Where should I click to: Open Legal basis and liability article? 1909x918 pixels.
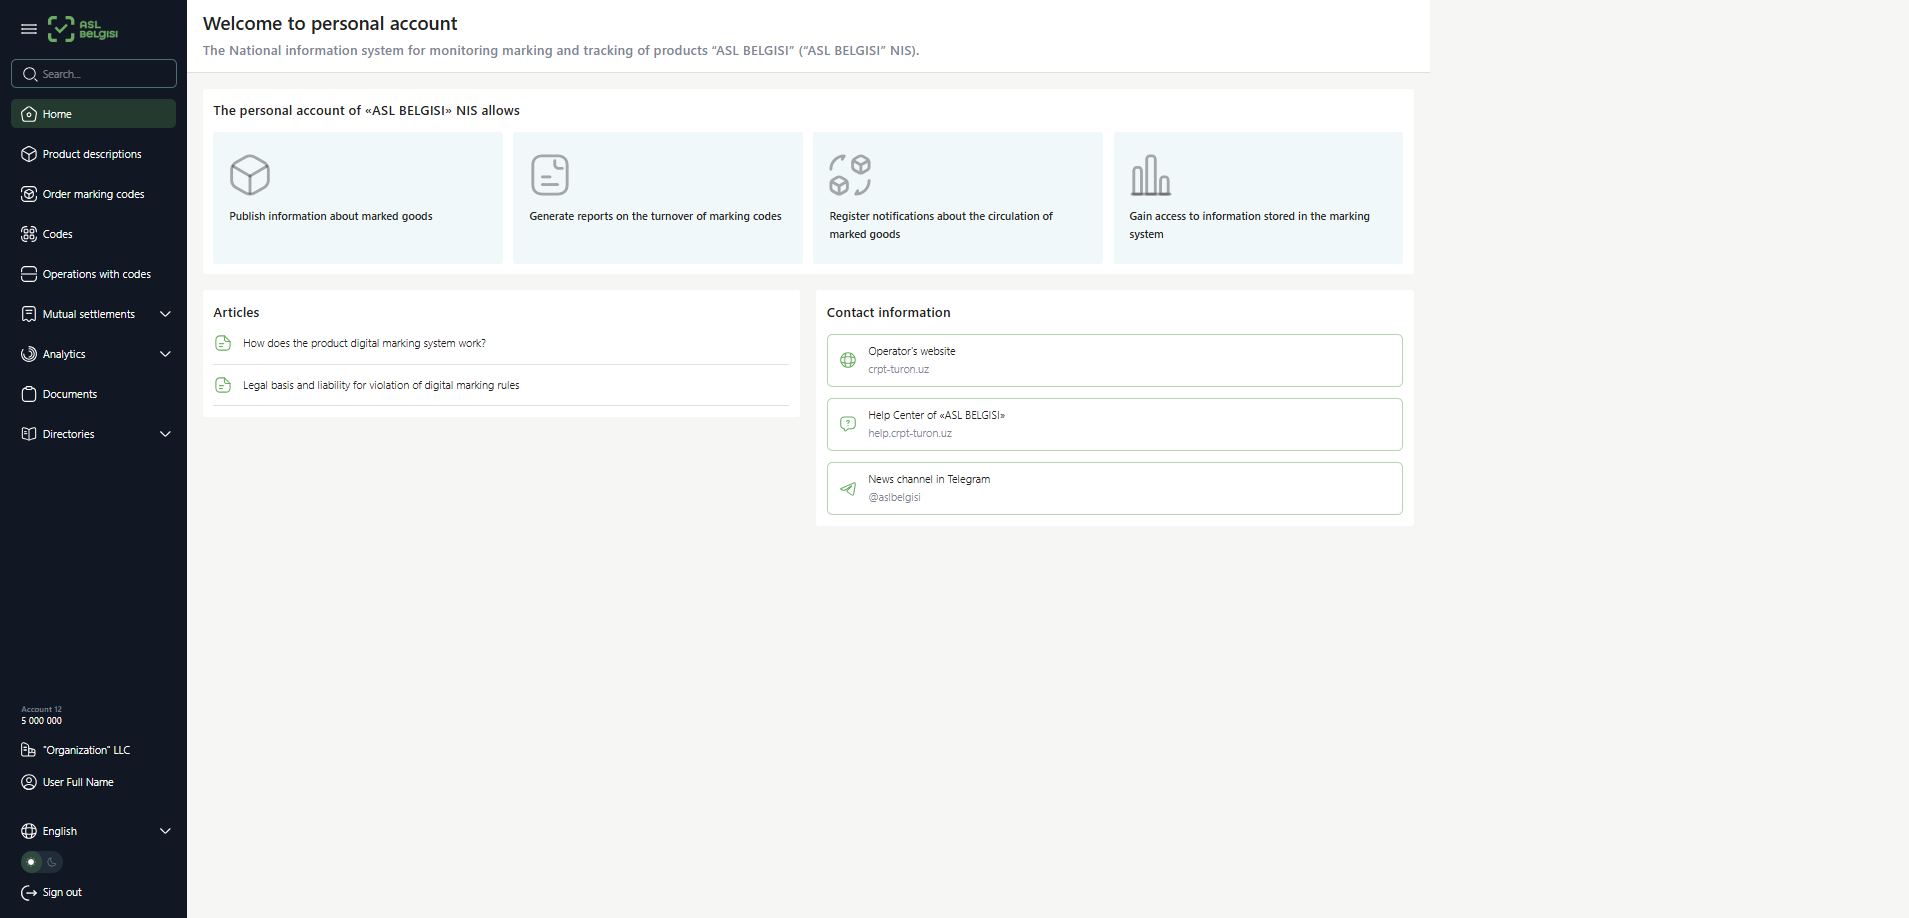pos(381,385)
